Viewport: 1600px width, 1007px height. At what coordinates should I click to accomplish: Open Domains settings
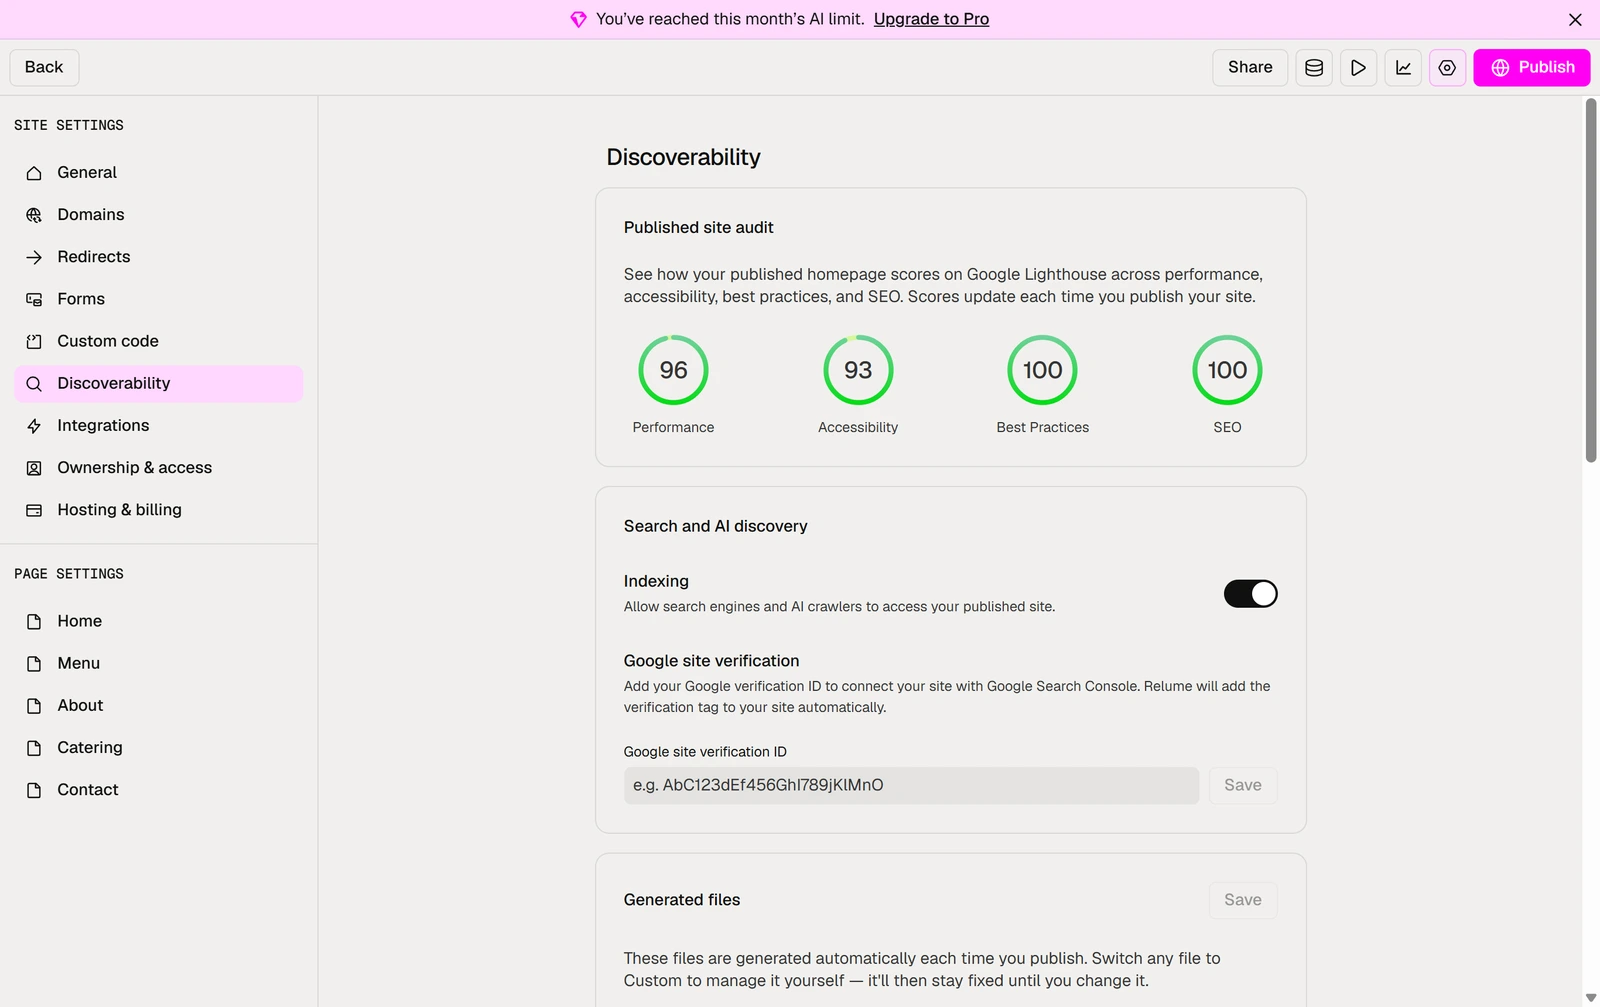[x=158, y=215]
